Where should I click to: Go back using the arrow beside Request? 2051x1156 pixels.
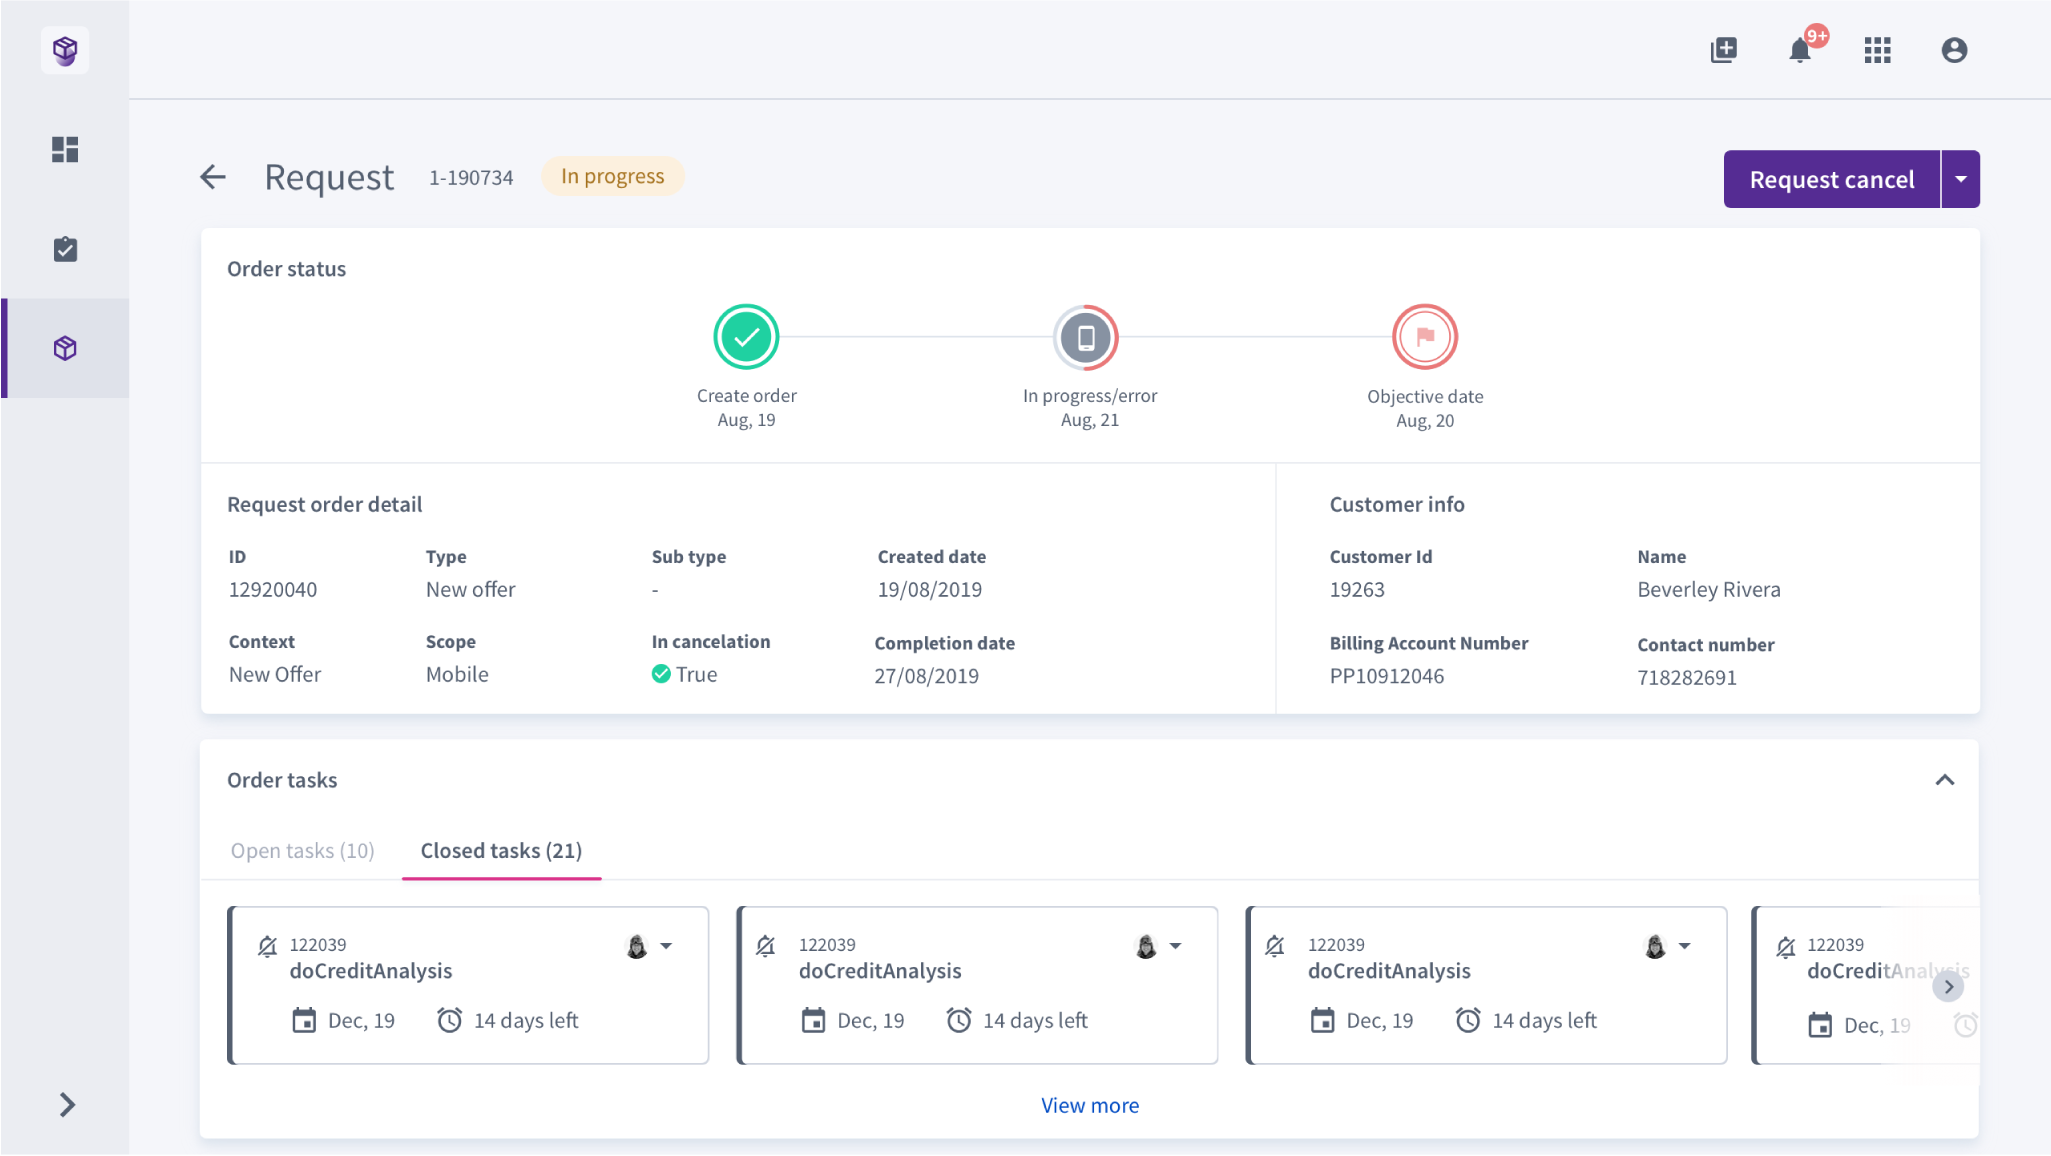(x=213, y=177)
